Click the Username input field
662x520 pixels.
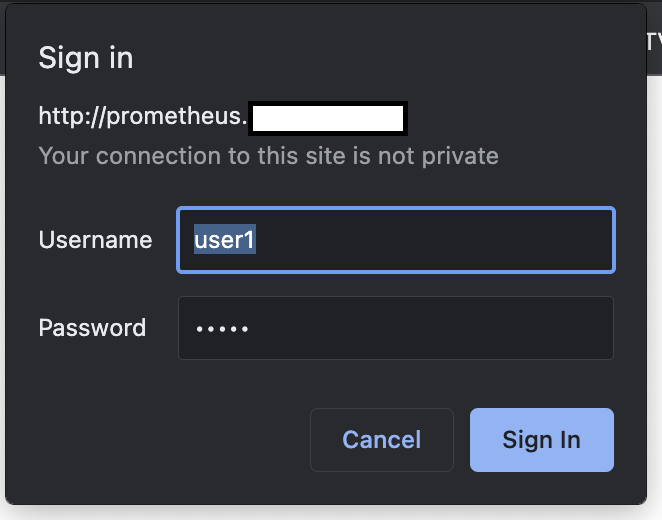395,240
